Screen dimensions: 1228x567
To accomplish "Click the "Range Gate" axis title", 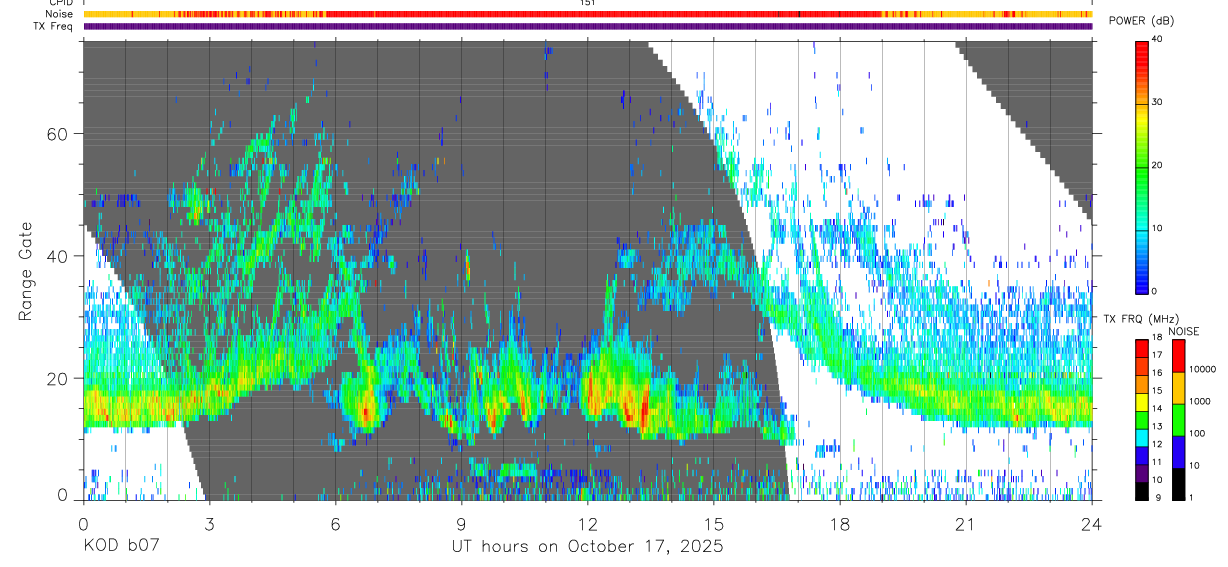I will click(x=27, y=271).
